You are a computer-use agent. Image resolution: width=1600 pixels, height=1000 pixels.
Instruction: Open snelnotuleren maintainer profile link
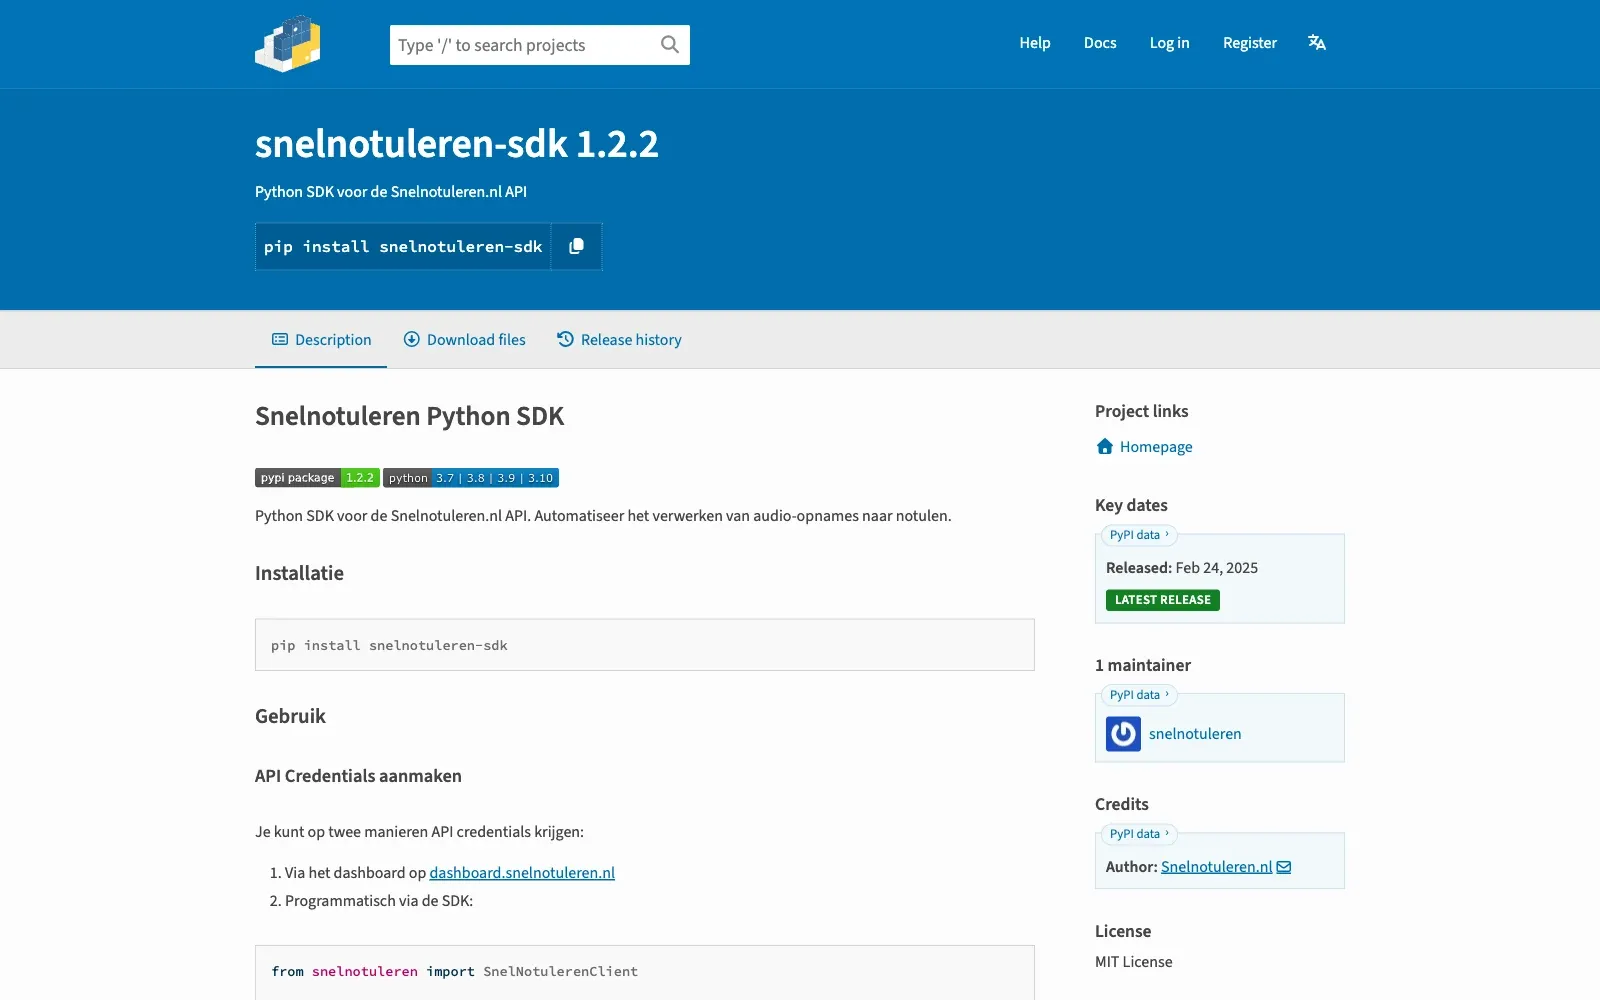(1195, 734)
